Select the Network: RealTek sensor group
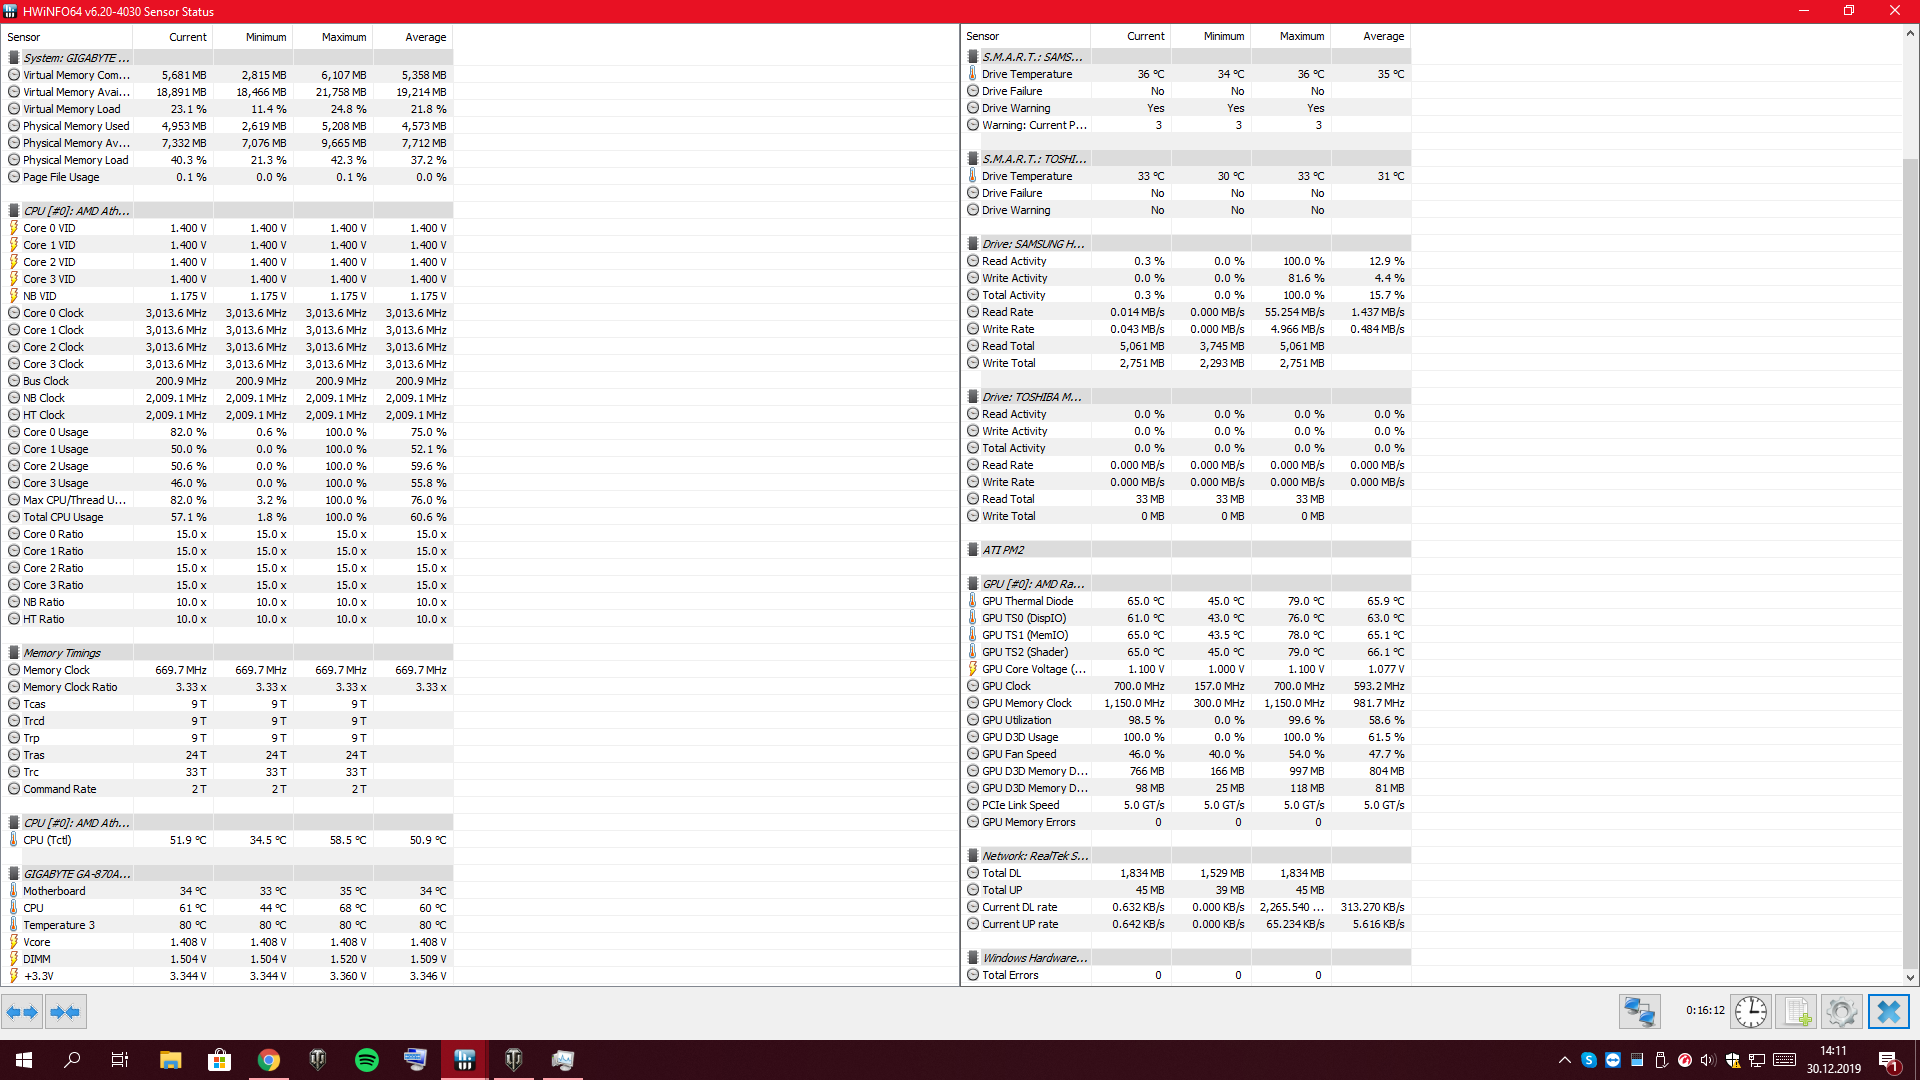This screenshot has height=1080, width=1920. (x=1034, y=856)
